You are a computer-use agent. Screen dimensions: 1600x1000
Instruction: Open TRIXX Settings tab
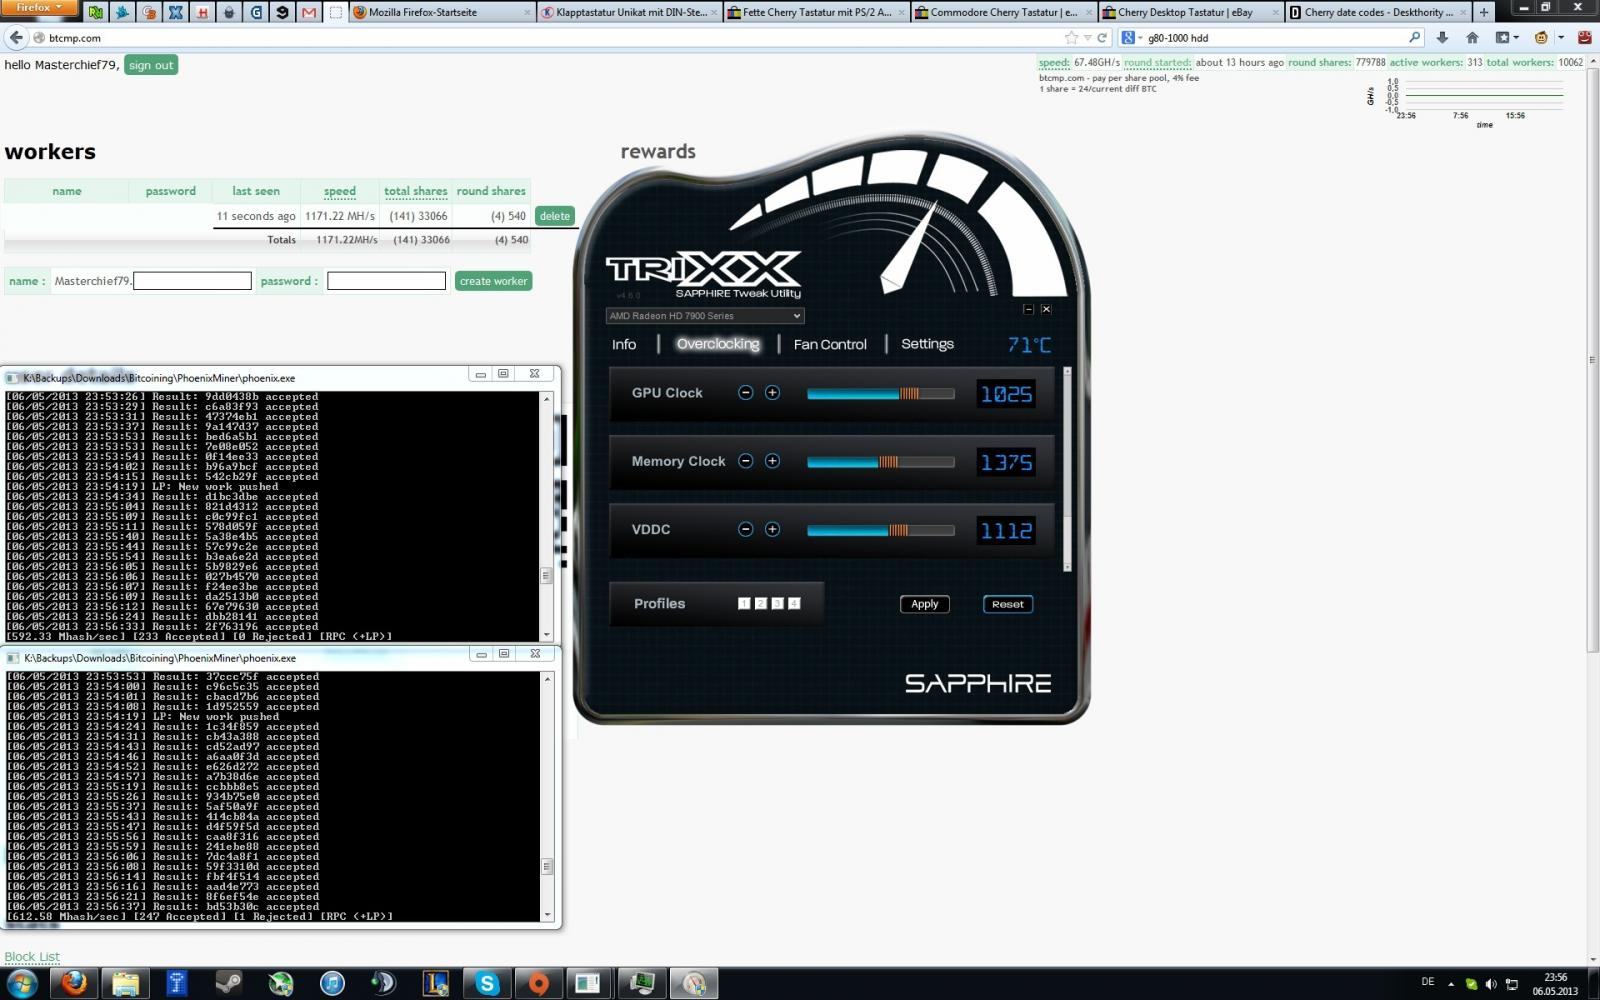coord(927,344)
